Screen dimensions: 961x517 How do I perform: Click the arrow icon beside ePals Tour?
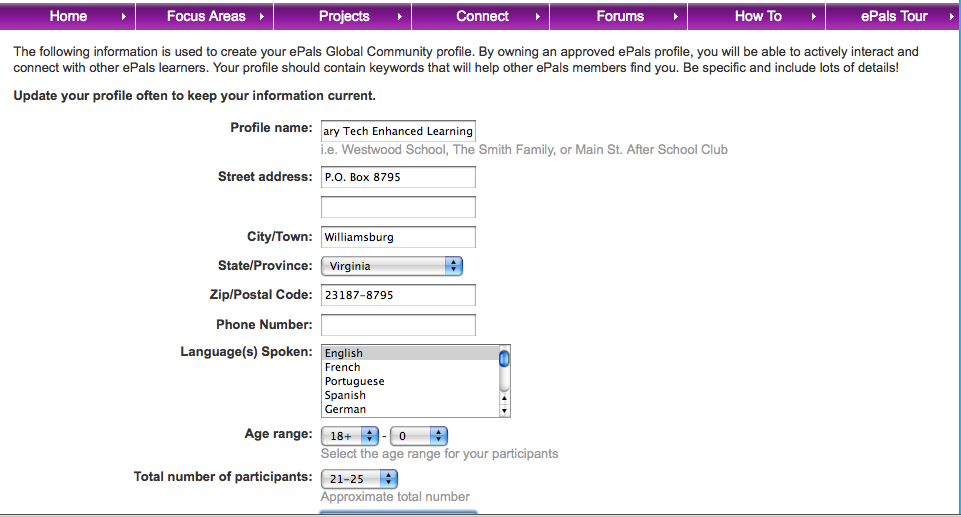pos(951,17)
